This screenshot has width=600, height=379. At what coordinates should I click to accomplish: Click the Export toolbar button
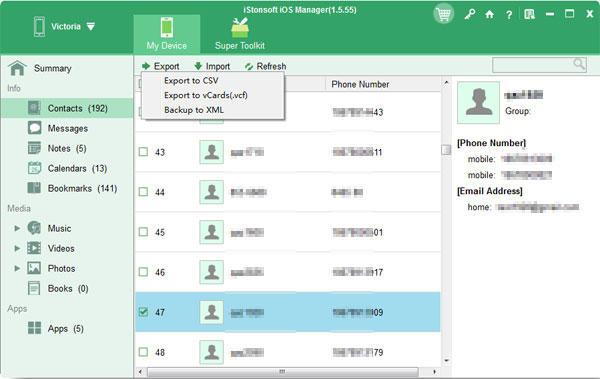tap(160, 66)
